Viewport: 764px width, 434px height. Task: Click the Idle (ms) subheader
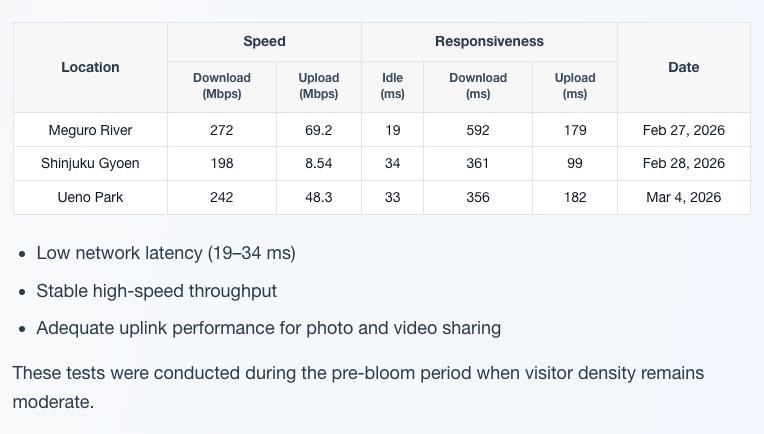point(392,86)
